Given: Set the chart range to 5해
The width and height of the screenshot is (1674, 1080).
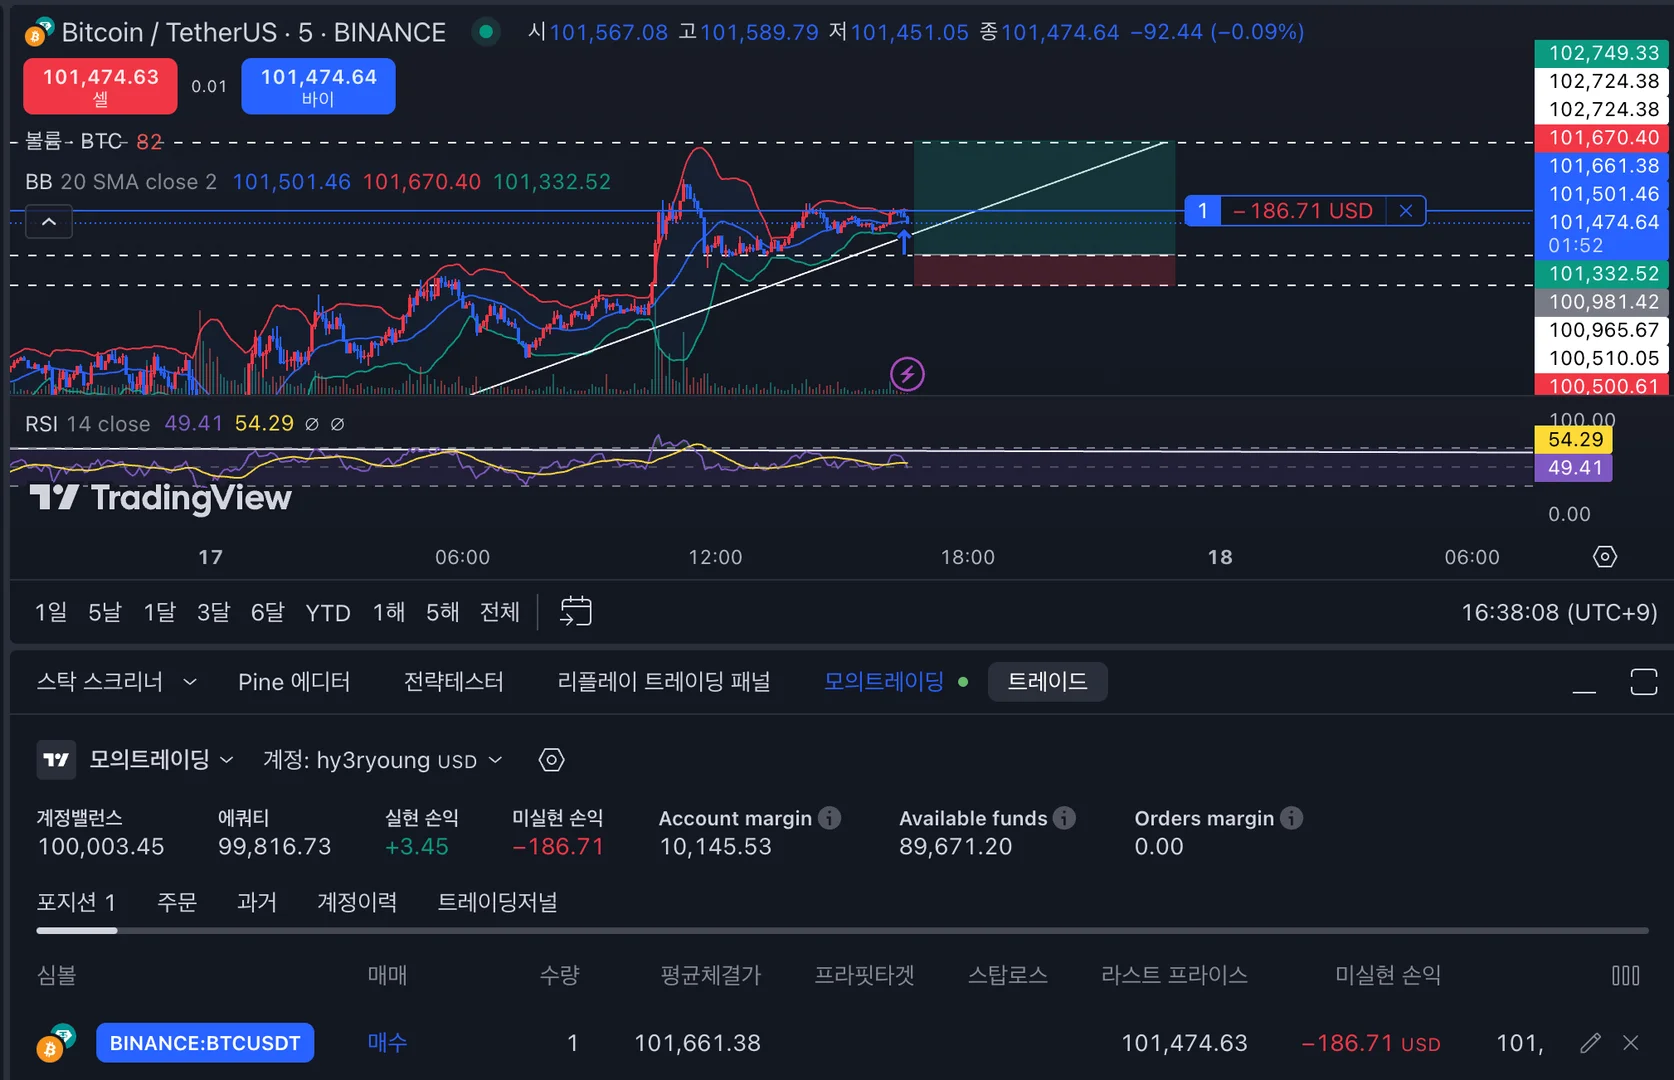Looking at the screenshot, I should pos(442,612).
